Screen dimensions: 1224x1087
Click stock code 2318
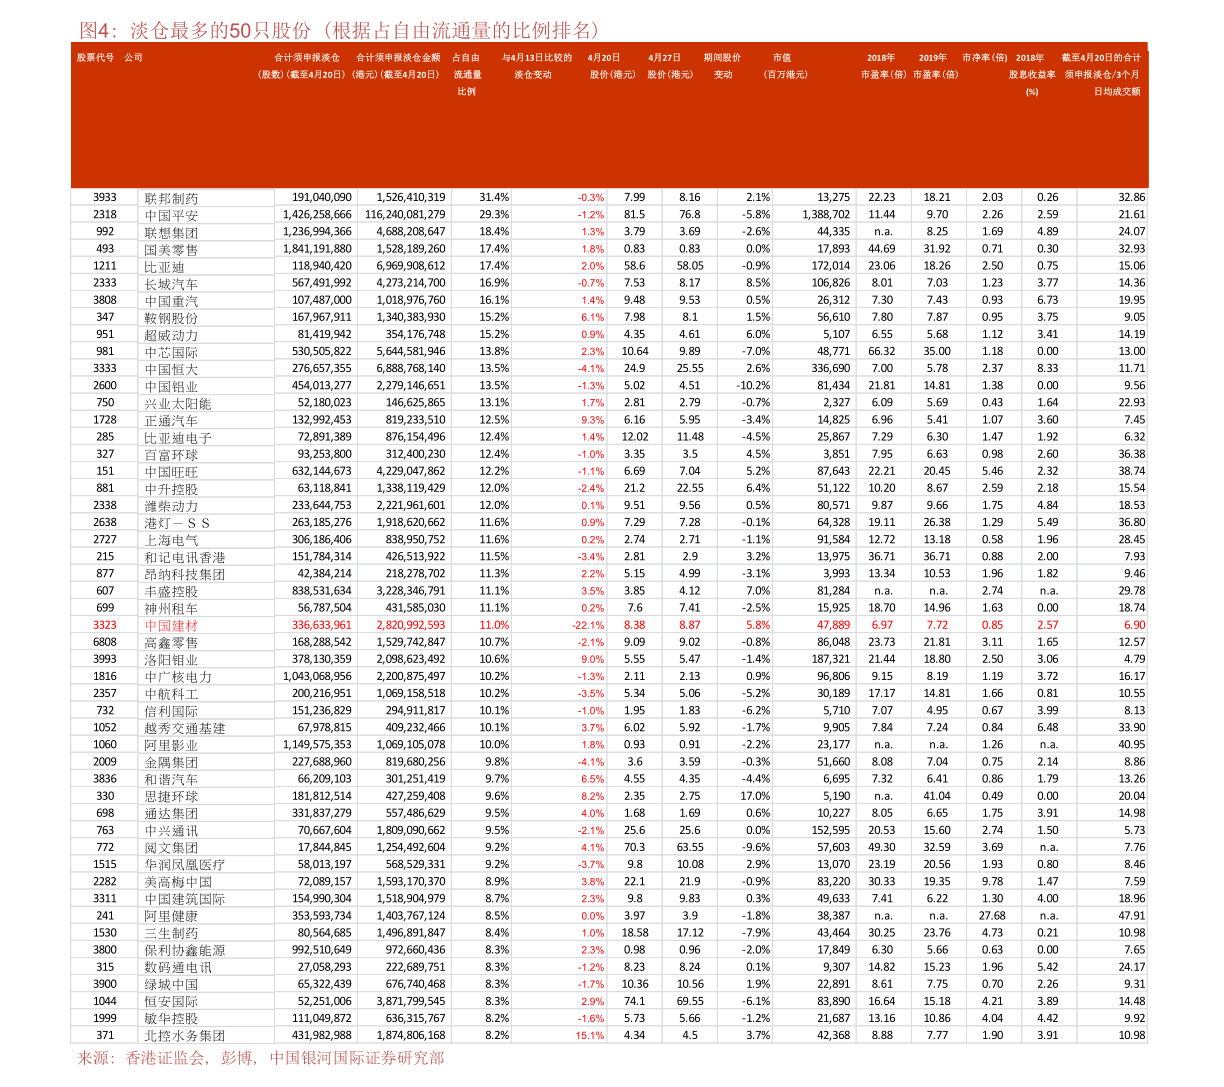click(105, 215)
